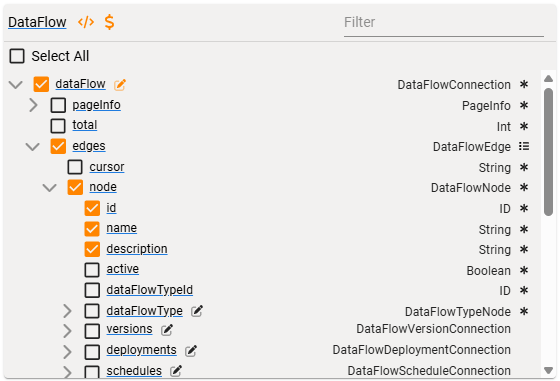Click the asterisk in the description row
Screen dimensions: 560x381
524,249
